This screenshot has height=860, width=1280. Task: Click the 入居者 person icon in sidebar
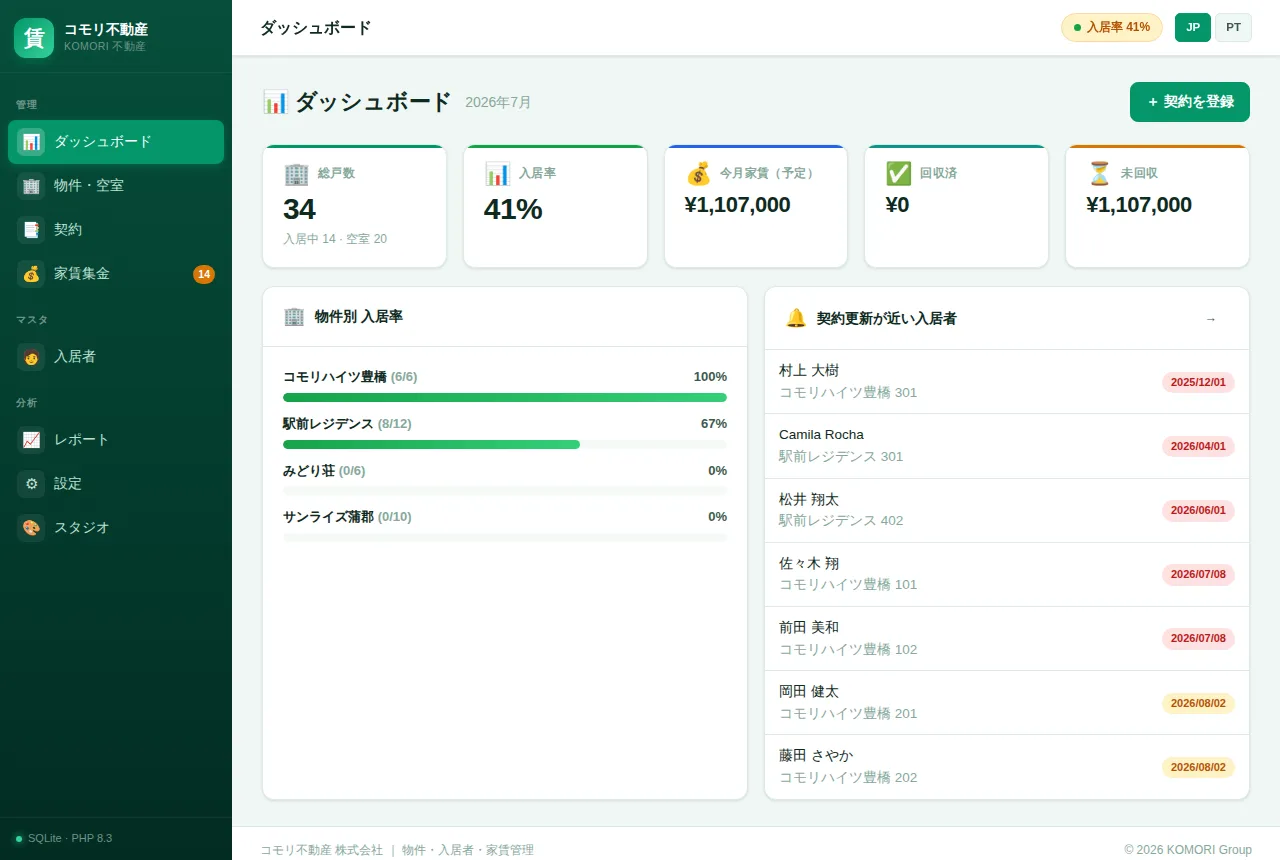click(31, 357)
